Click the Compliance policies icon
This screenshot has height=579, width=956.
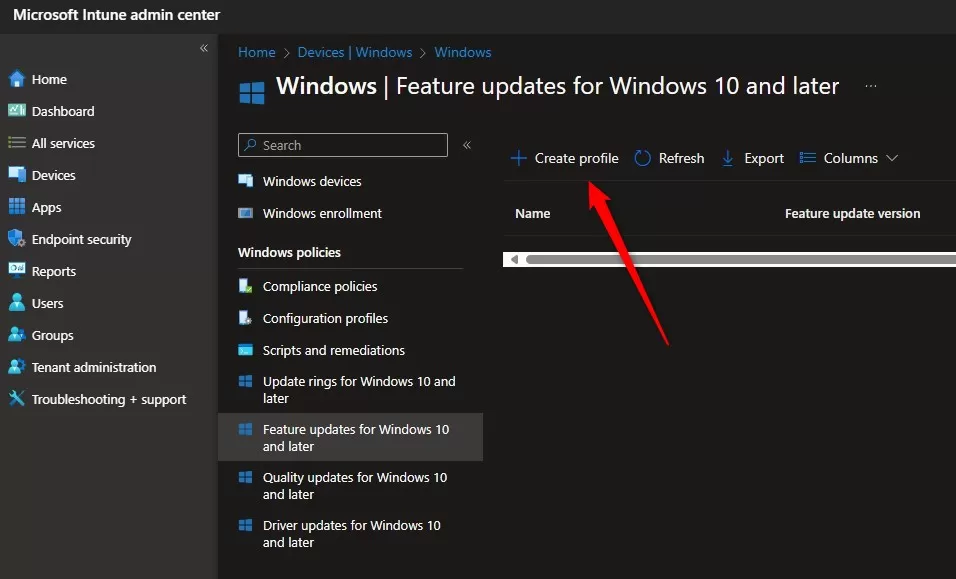(x=246, y=286)
